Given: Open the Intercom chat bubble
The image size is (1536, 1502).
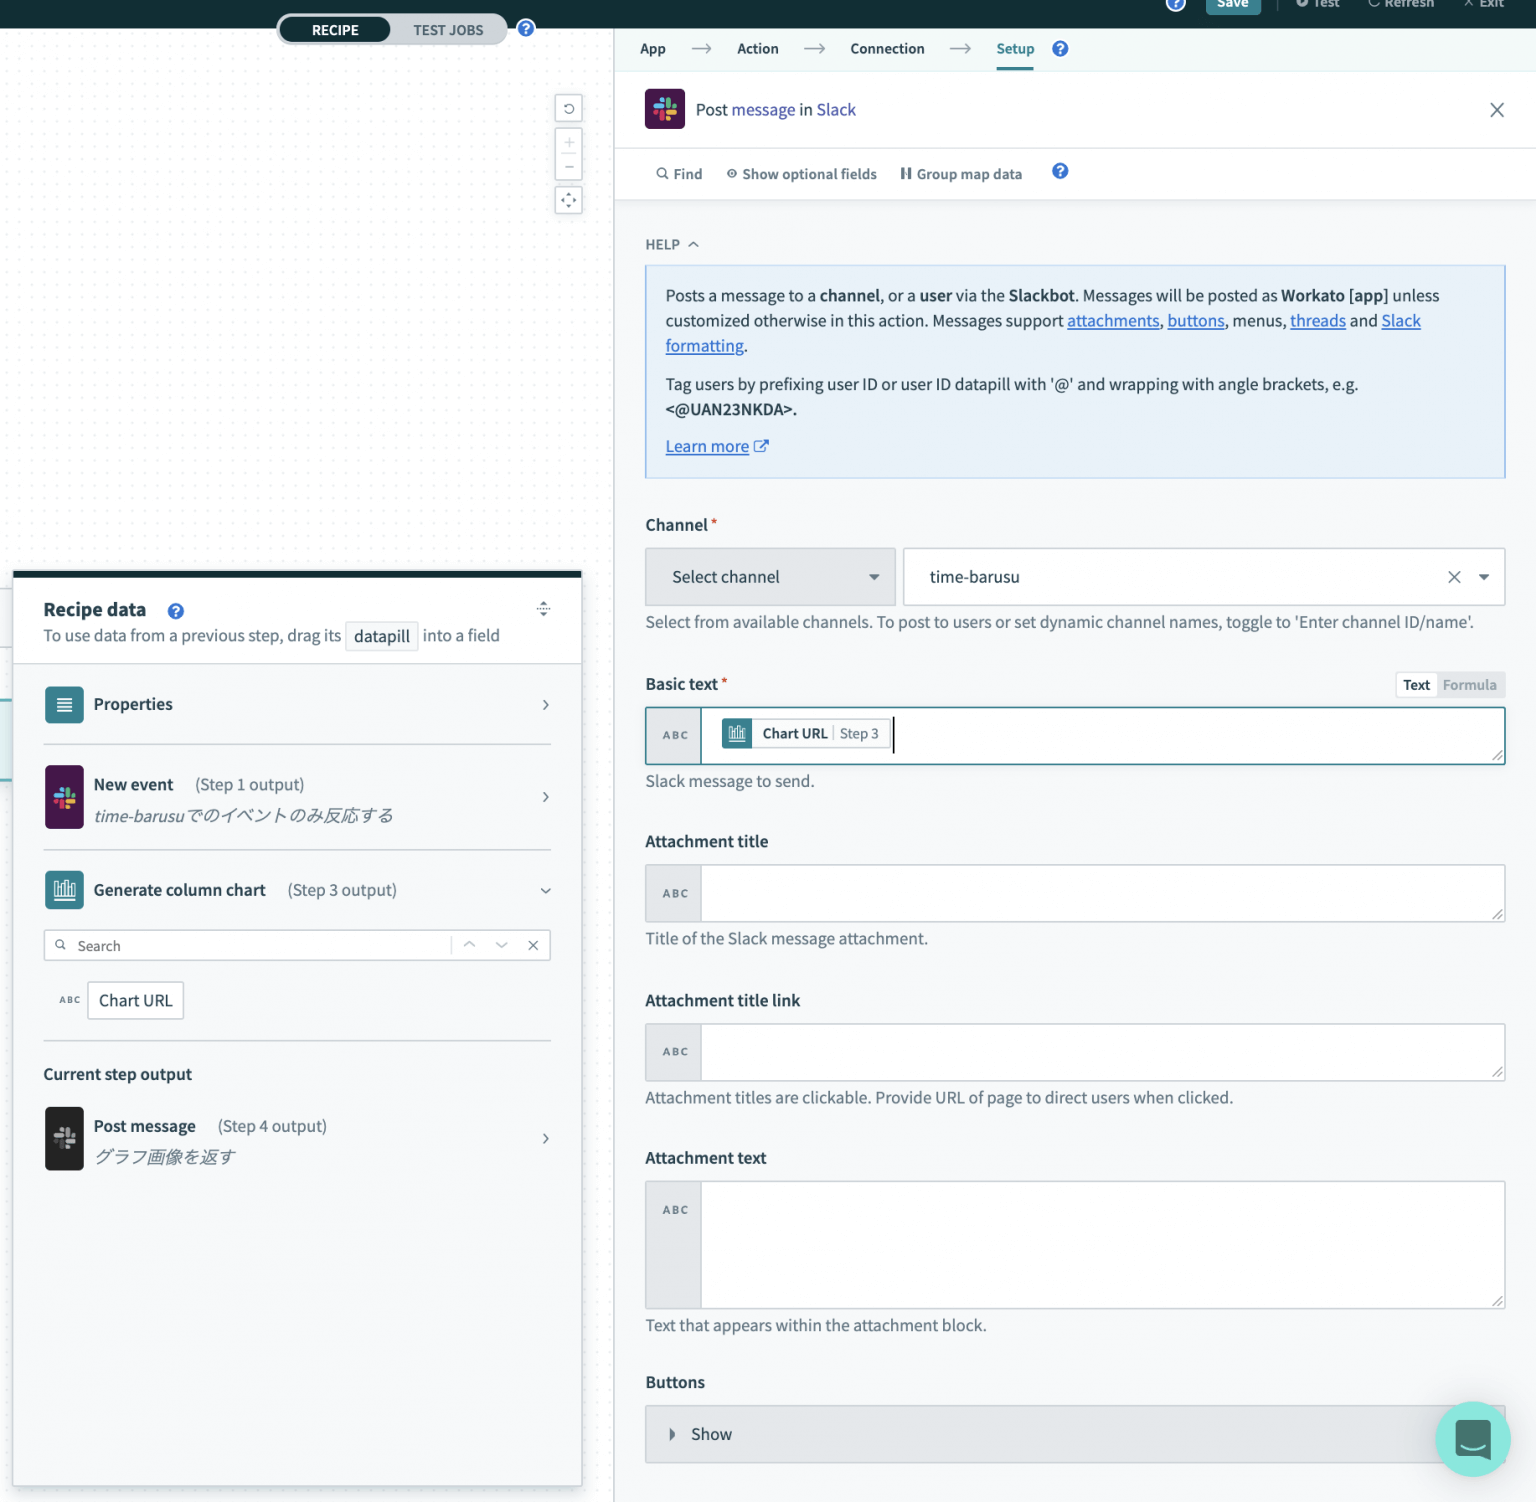Looking at the screenshot, I should tap(1473, 1439).
